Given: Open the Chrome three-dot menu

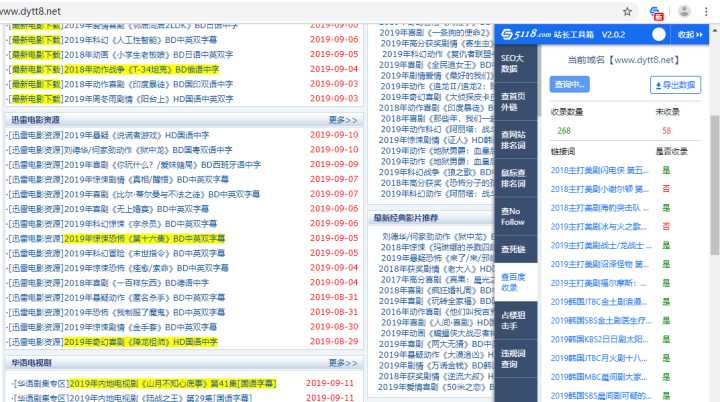Looking at the screenshot, I should pyautogui.click(x=706, y=11).
